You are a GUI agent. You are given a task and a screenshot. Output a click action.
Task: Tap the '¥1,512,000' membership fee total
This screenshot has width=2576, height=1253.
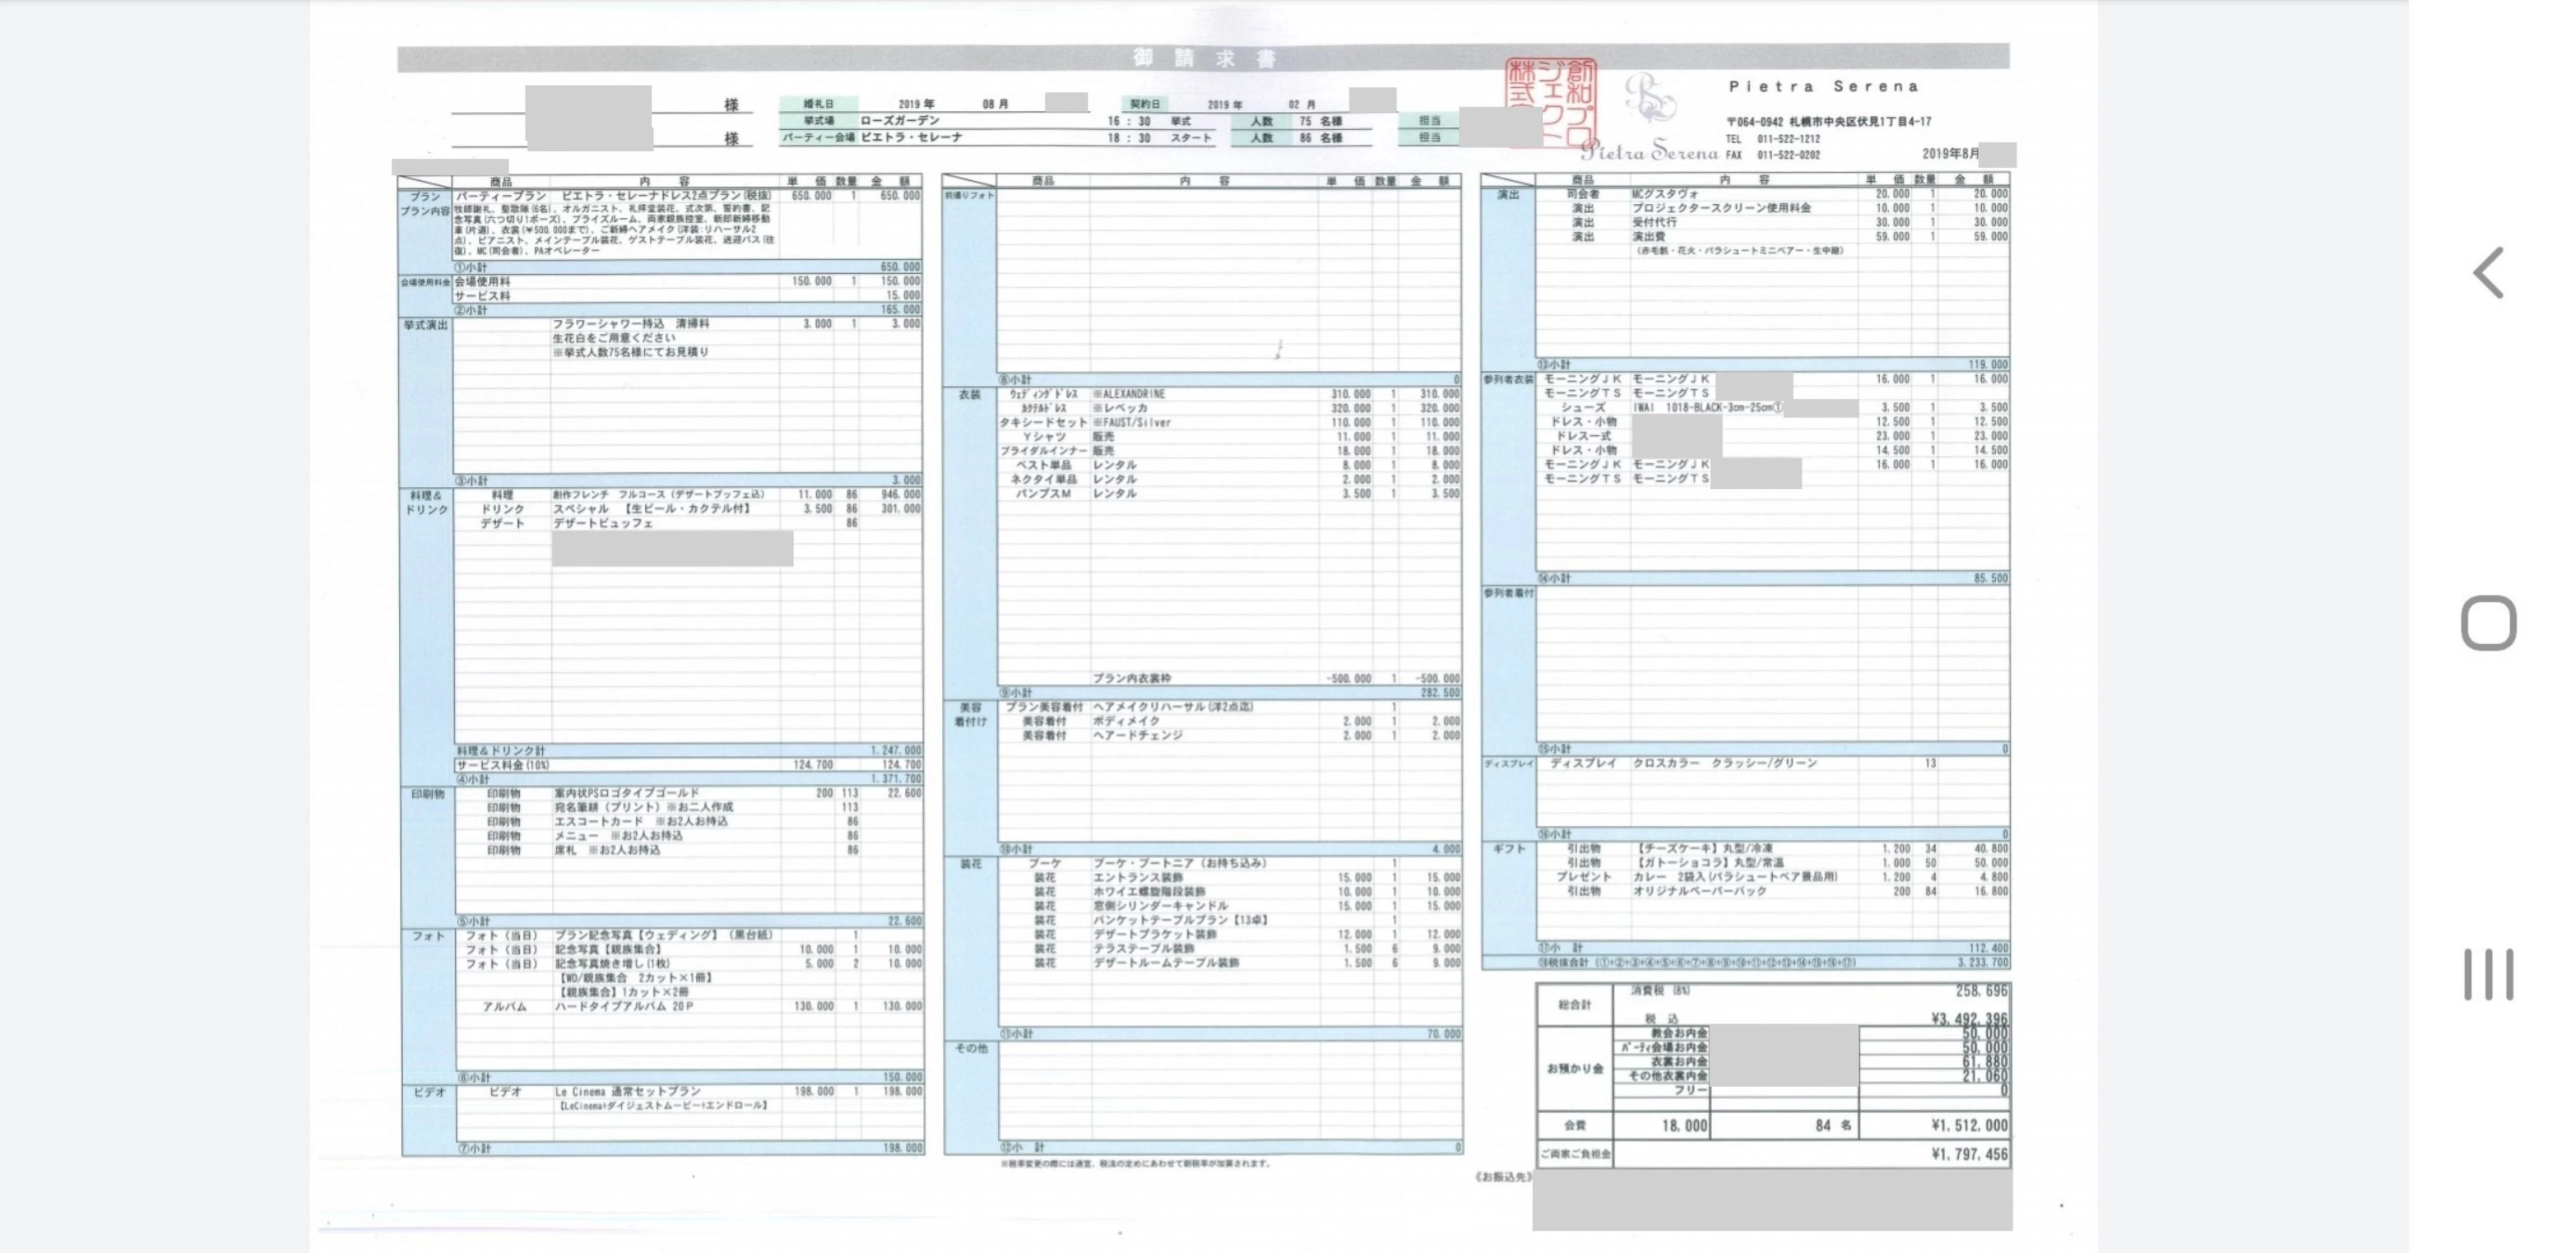(1969, 1125)
